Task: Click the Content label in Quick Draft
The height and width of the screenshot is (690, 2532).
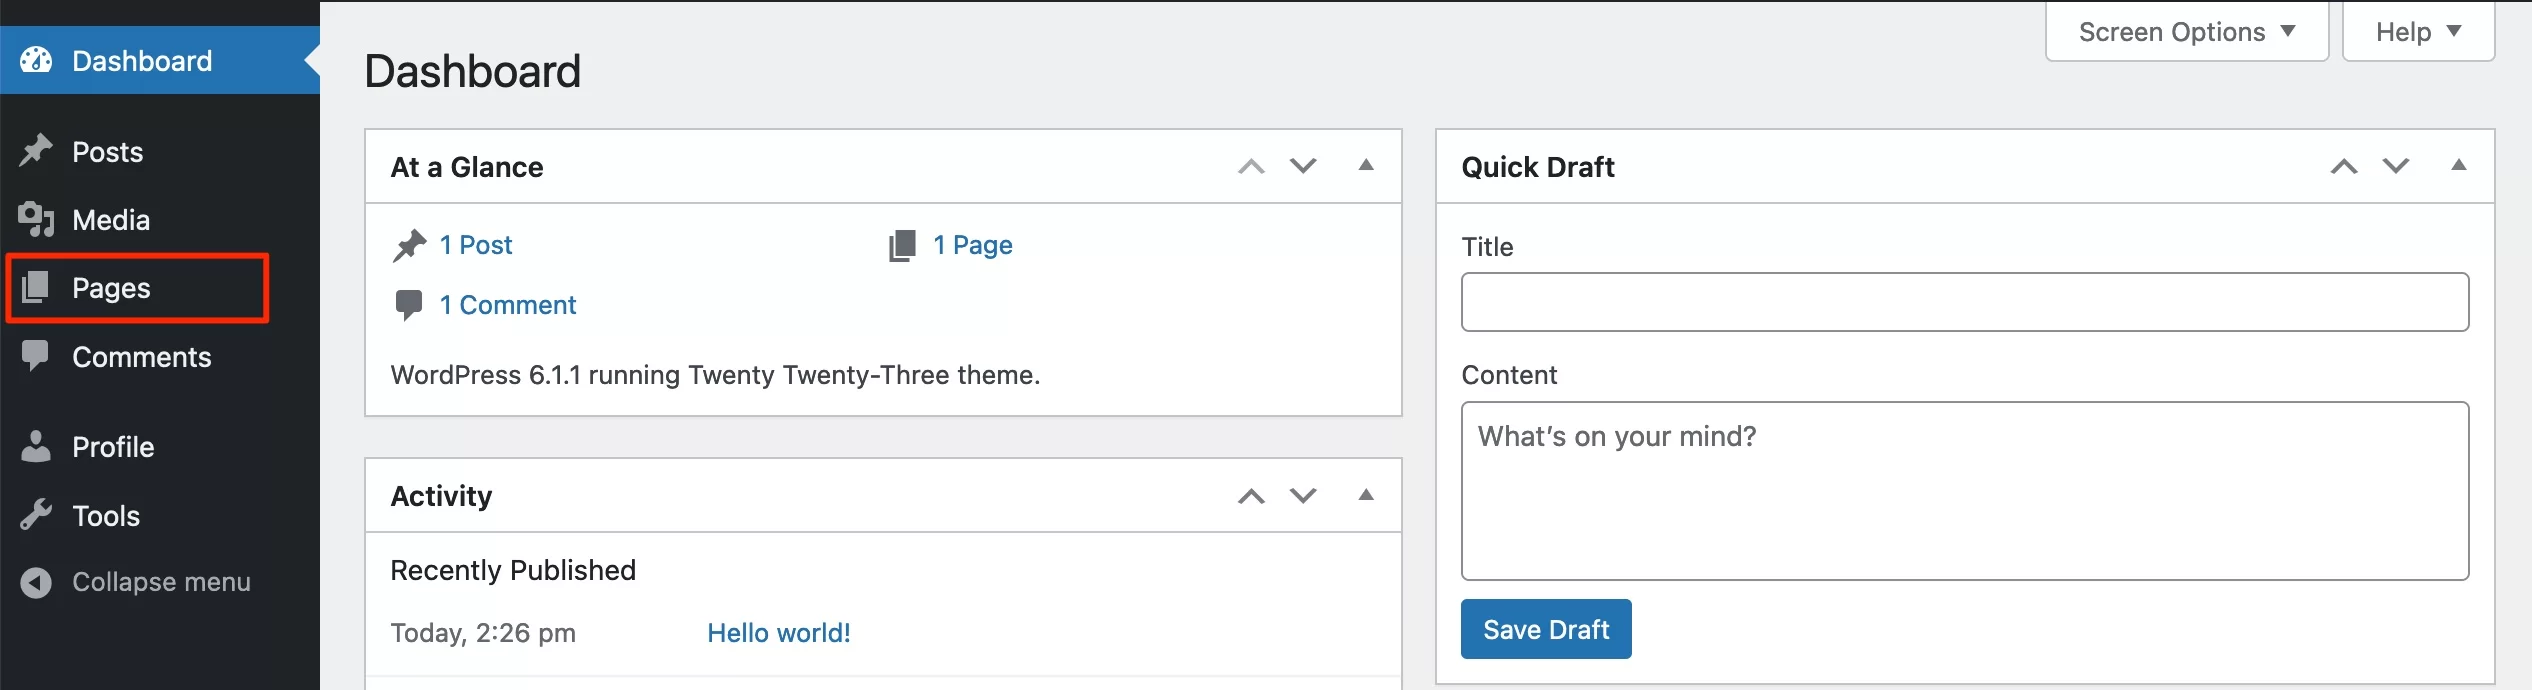Action: click(1509, 375)
